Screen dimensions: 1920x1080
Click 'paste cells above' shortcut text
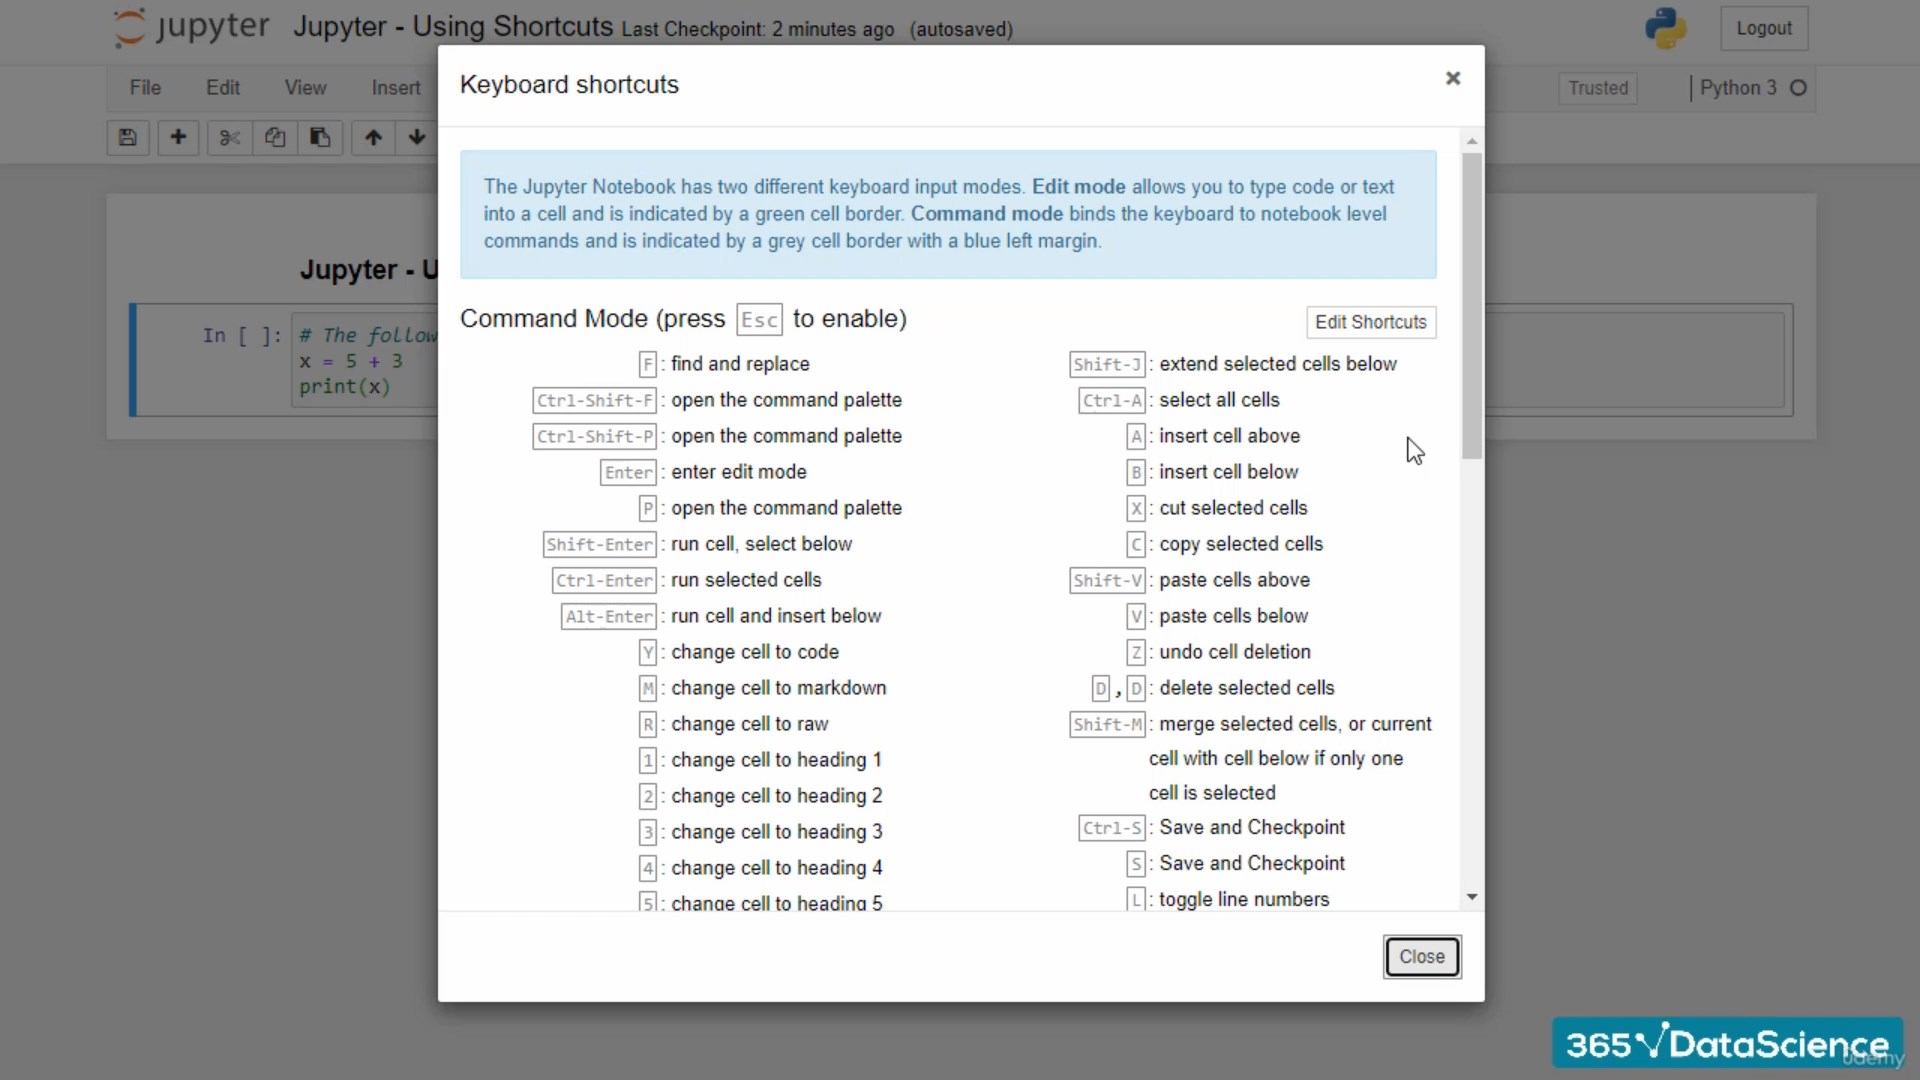click(1234, 580)
